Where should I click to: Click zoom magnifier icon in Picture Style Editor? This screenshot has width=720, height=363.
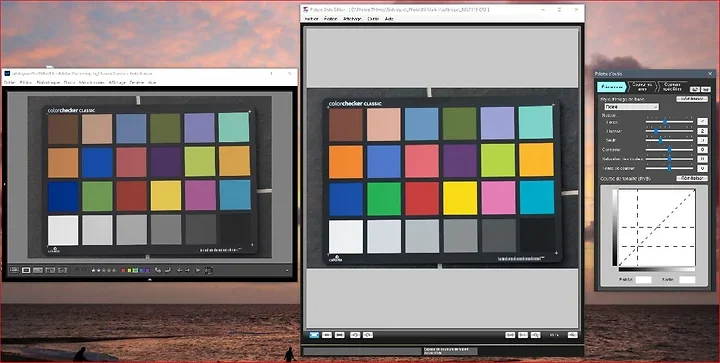tap(535, 335)
